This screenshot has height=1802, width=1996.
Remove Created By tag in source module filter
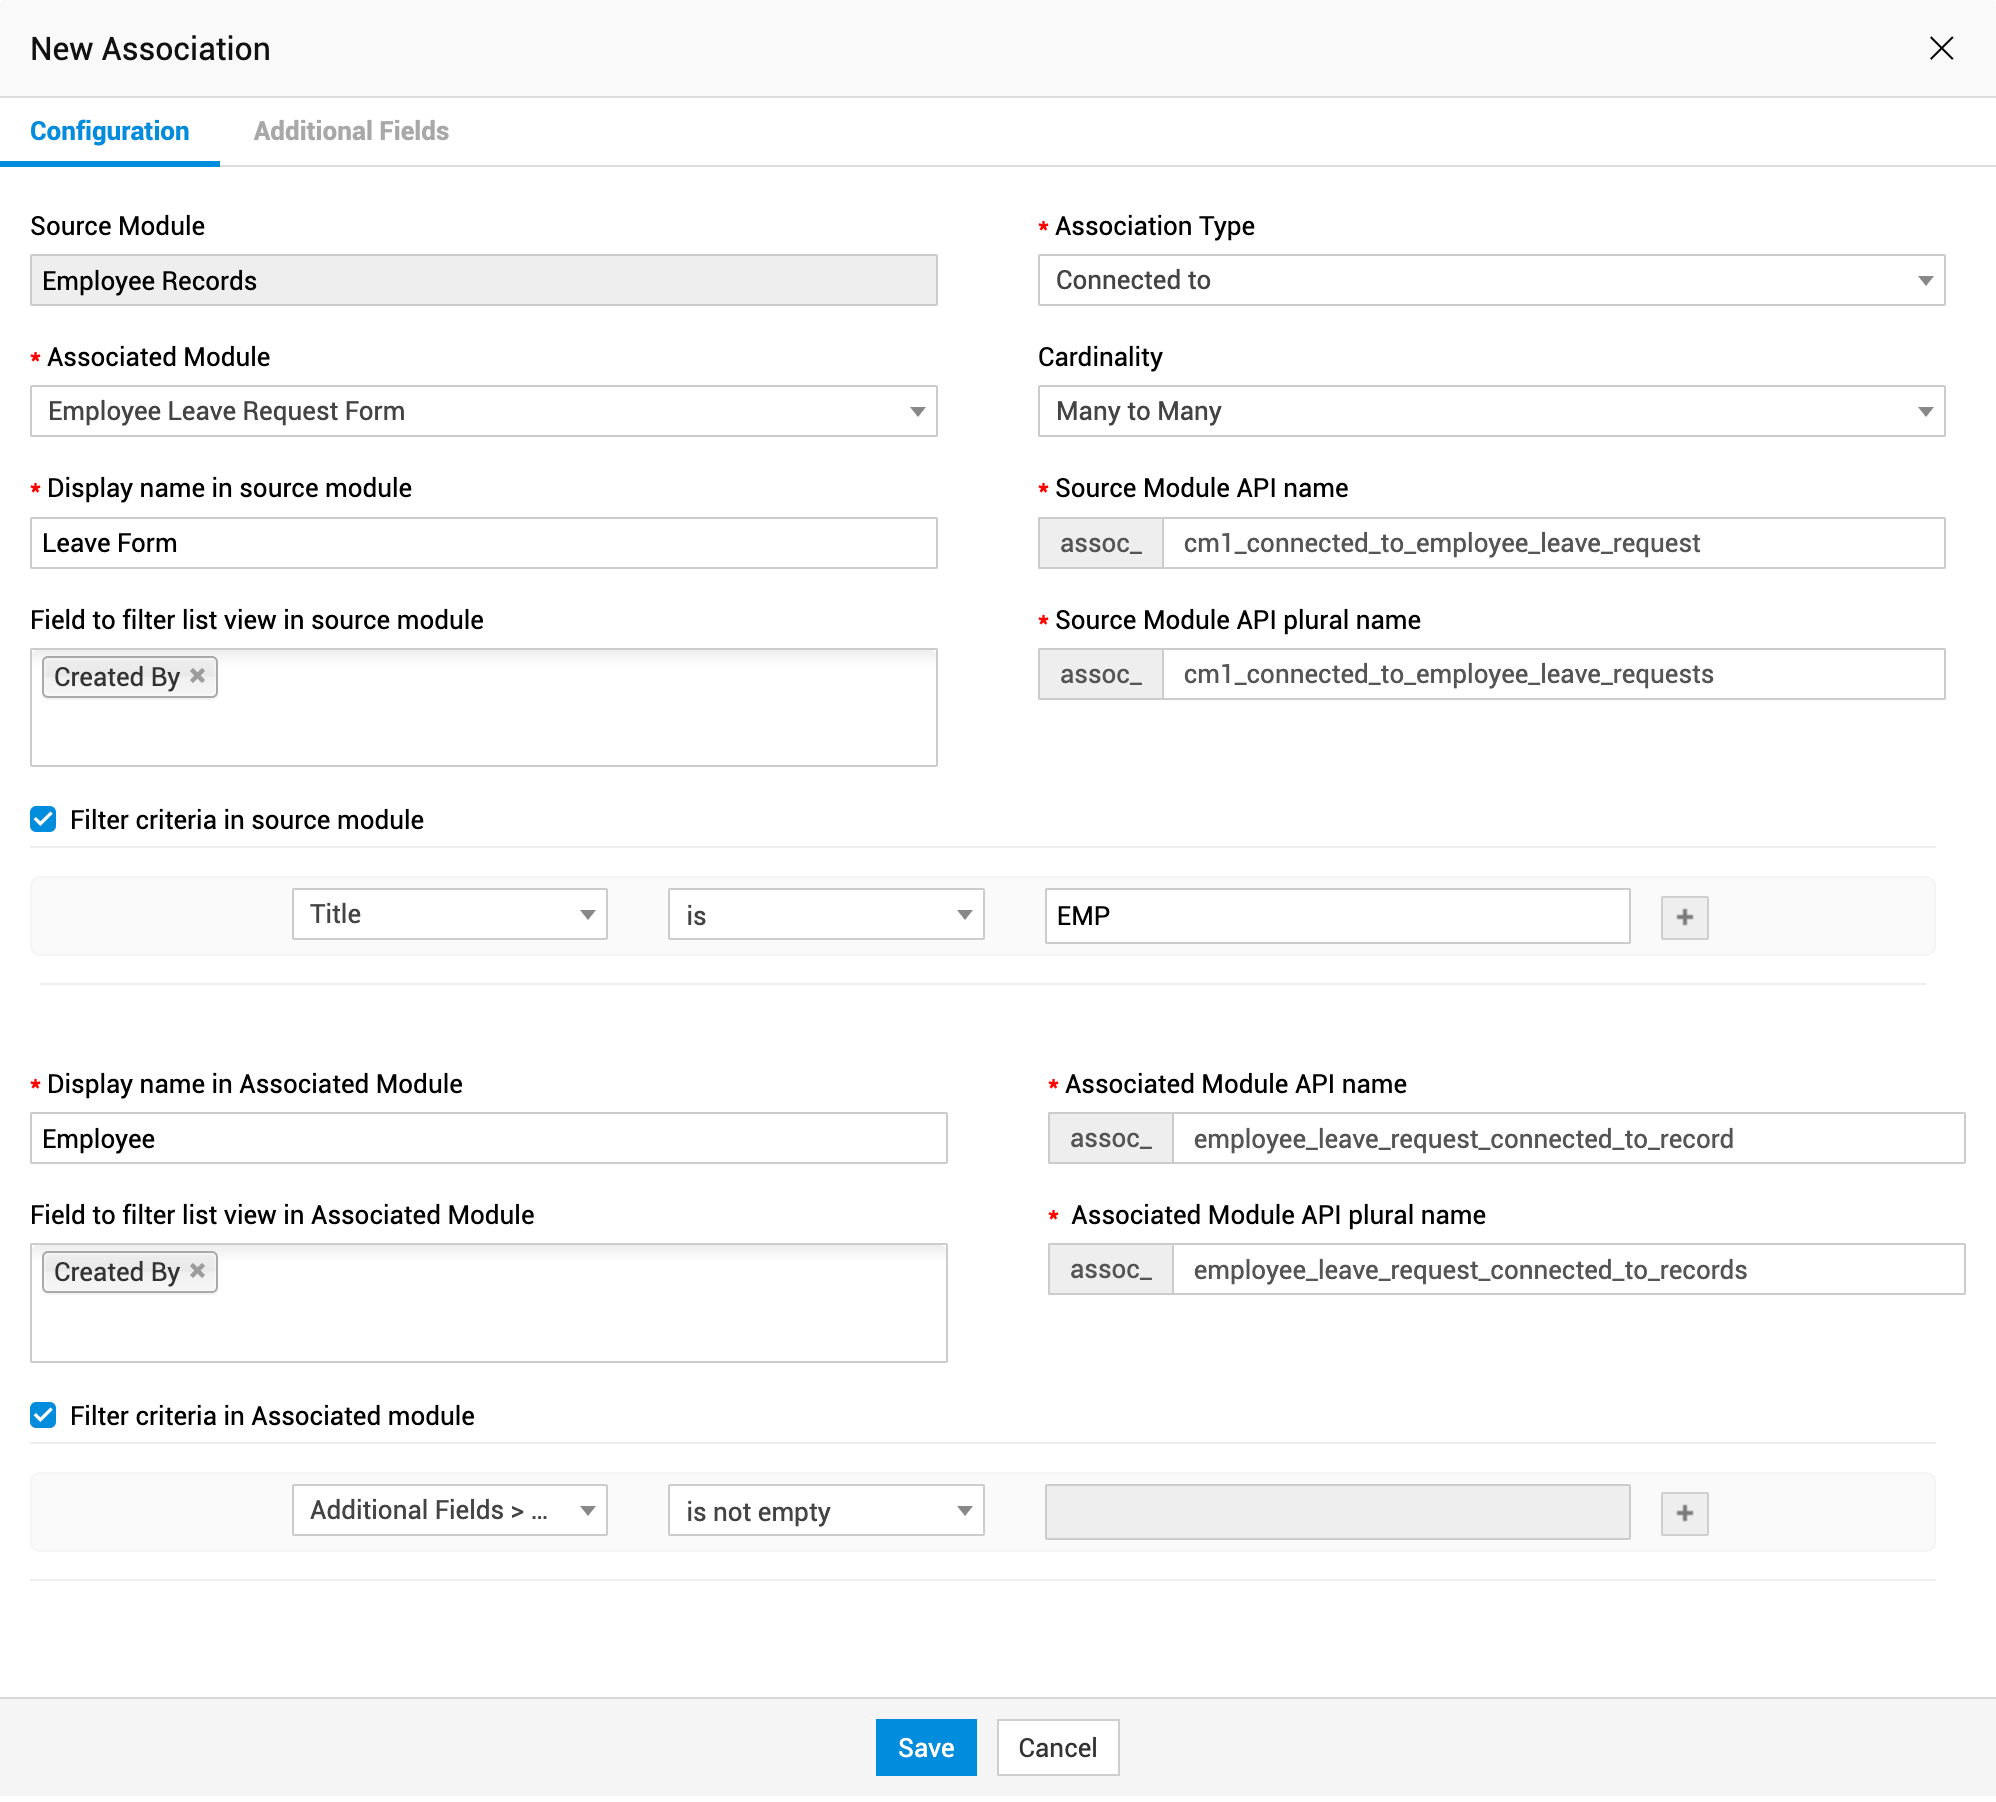(198, 676)
